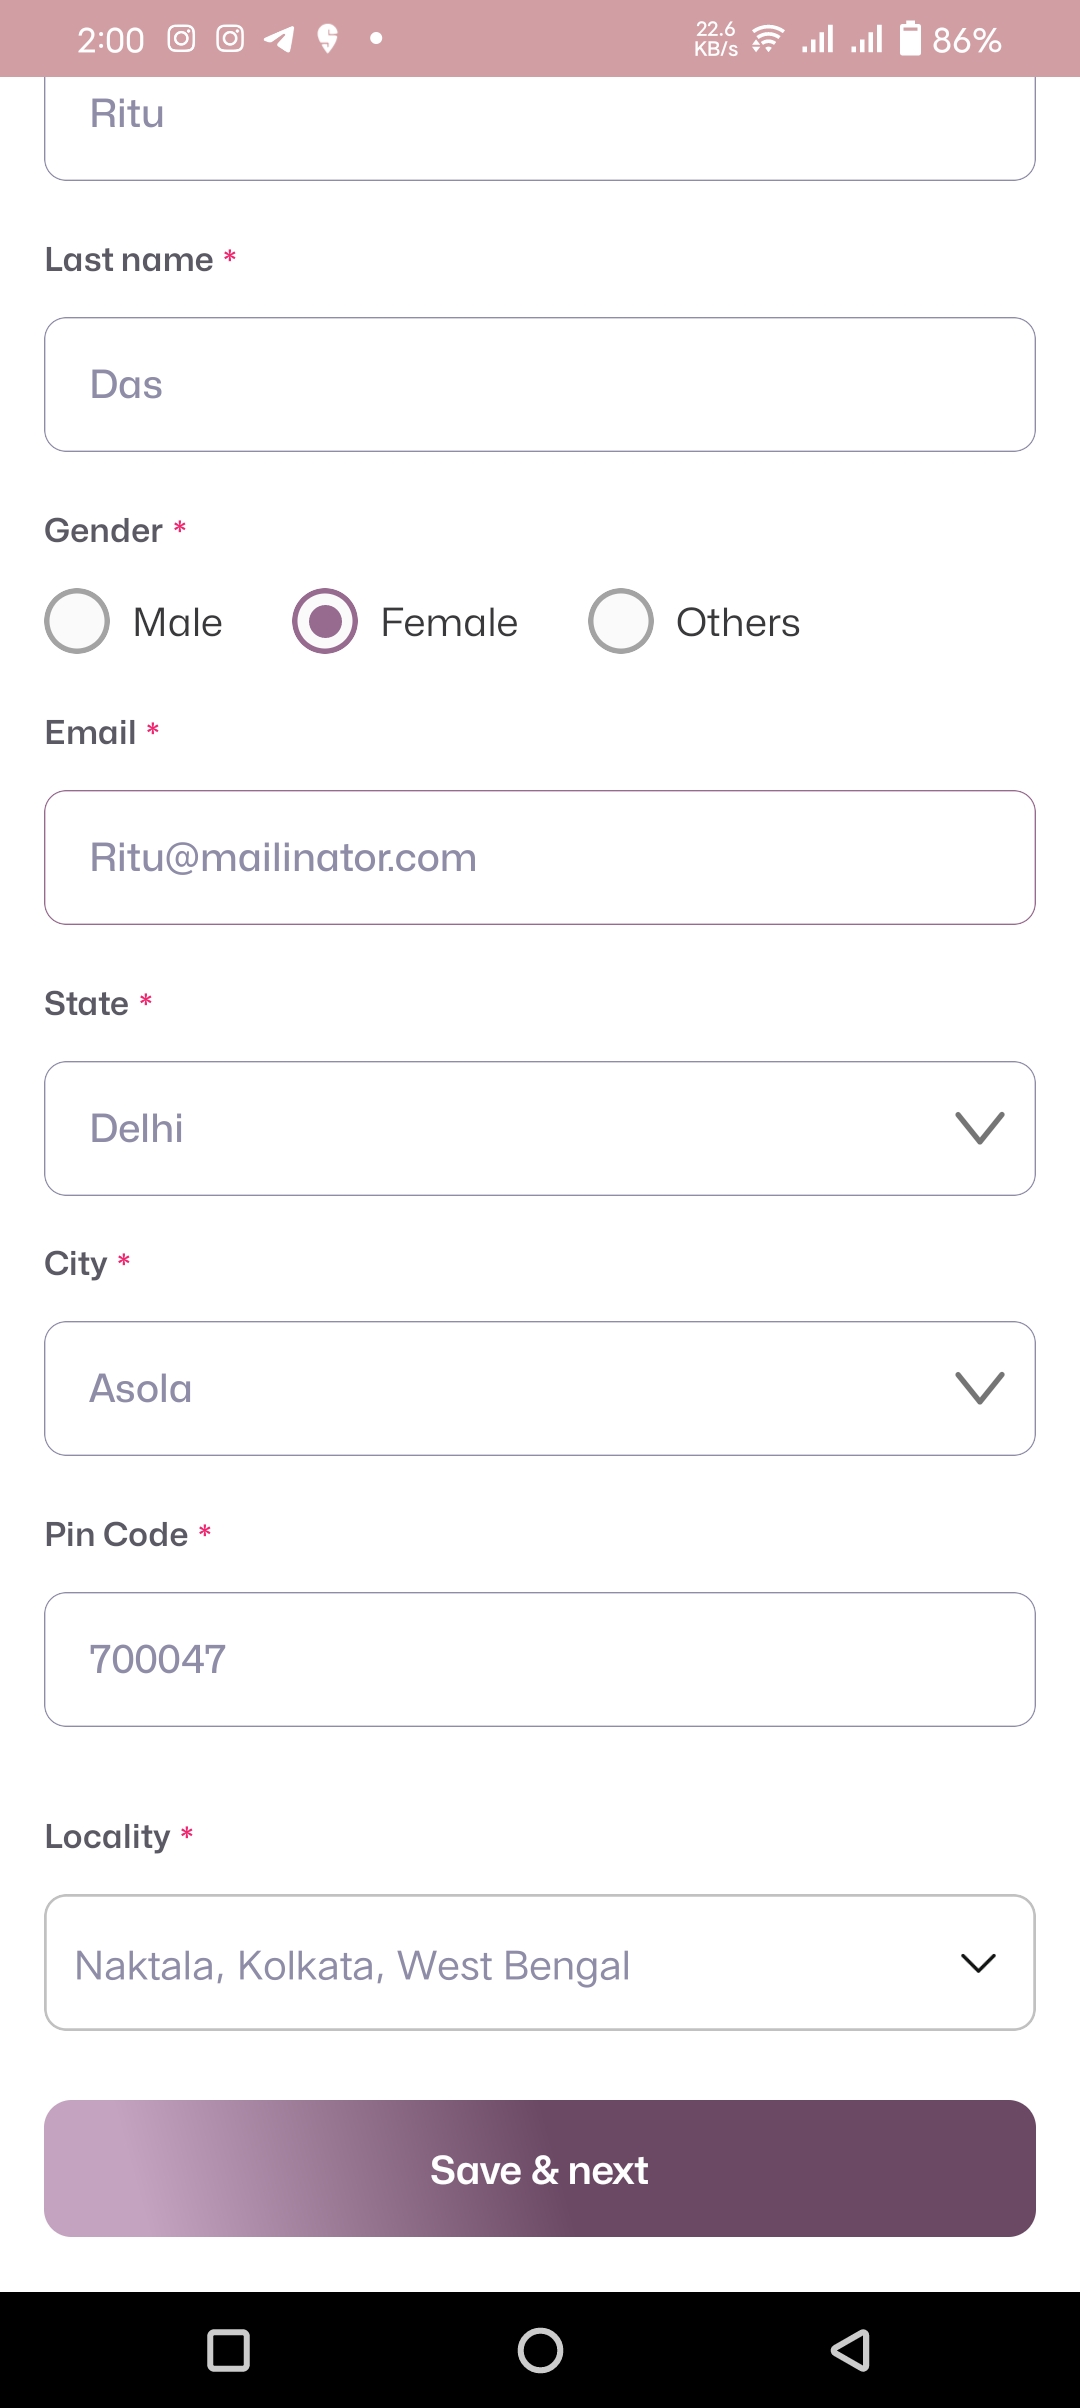Edit the Pin Code field 700047
1080x2408 pixels.
[x=540, y=1659]
